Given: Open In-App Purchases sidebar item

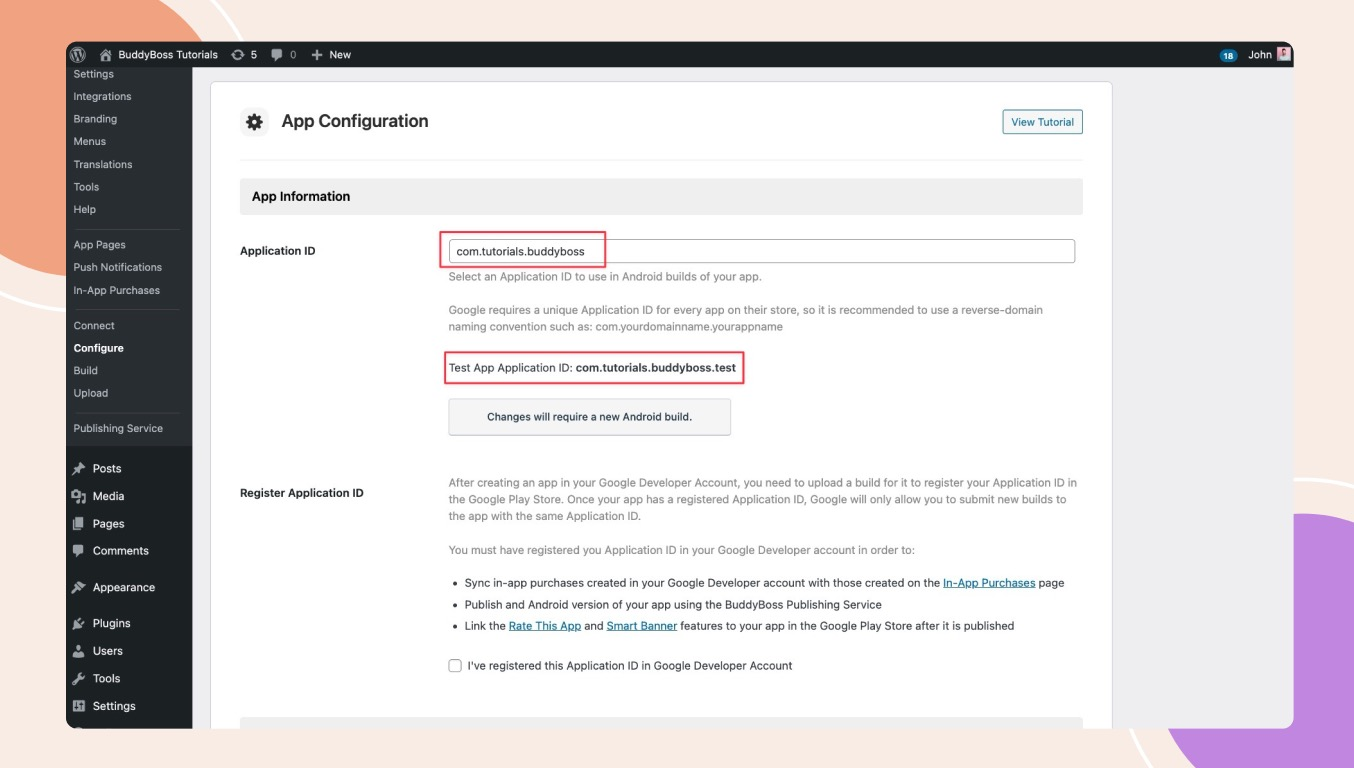Looking at the screenshot, I should 116,291.
